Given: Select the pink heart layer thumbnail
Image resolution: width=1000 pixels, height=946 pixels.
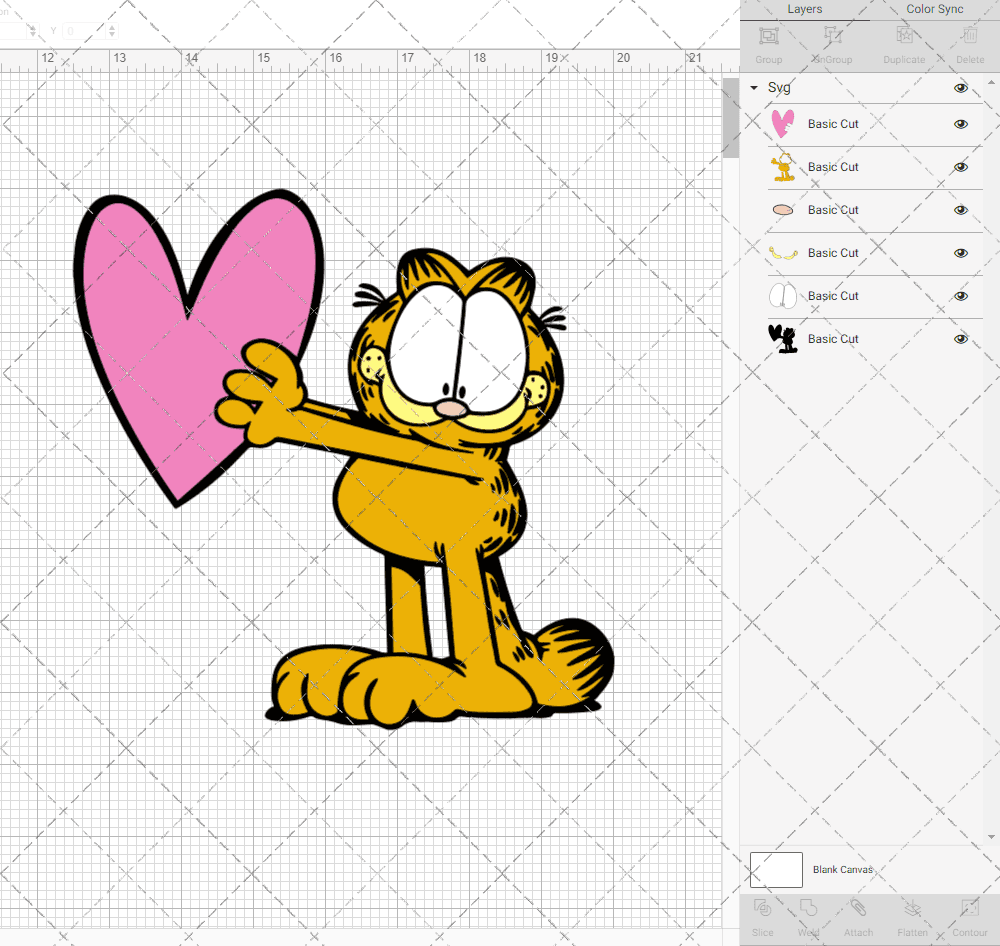Looking at the screenshot, I should pyautogui.click(x=783, y=124).
